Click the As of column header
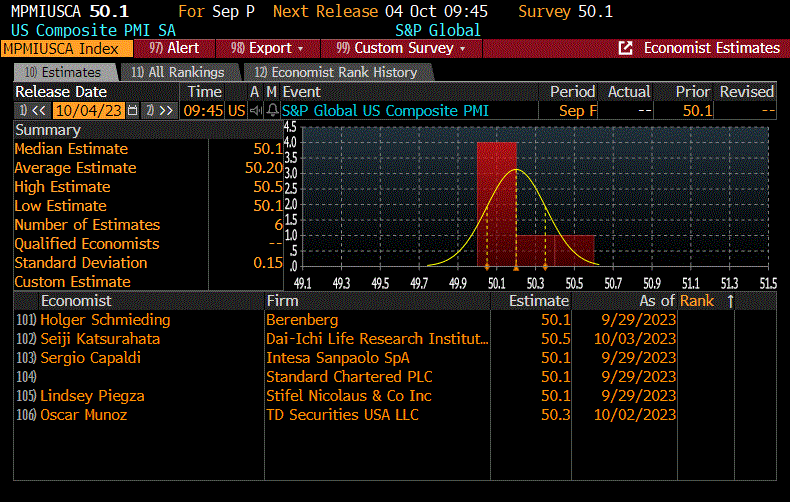Viewport: 790px width, 502px height. [x=656, y=301]
